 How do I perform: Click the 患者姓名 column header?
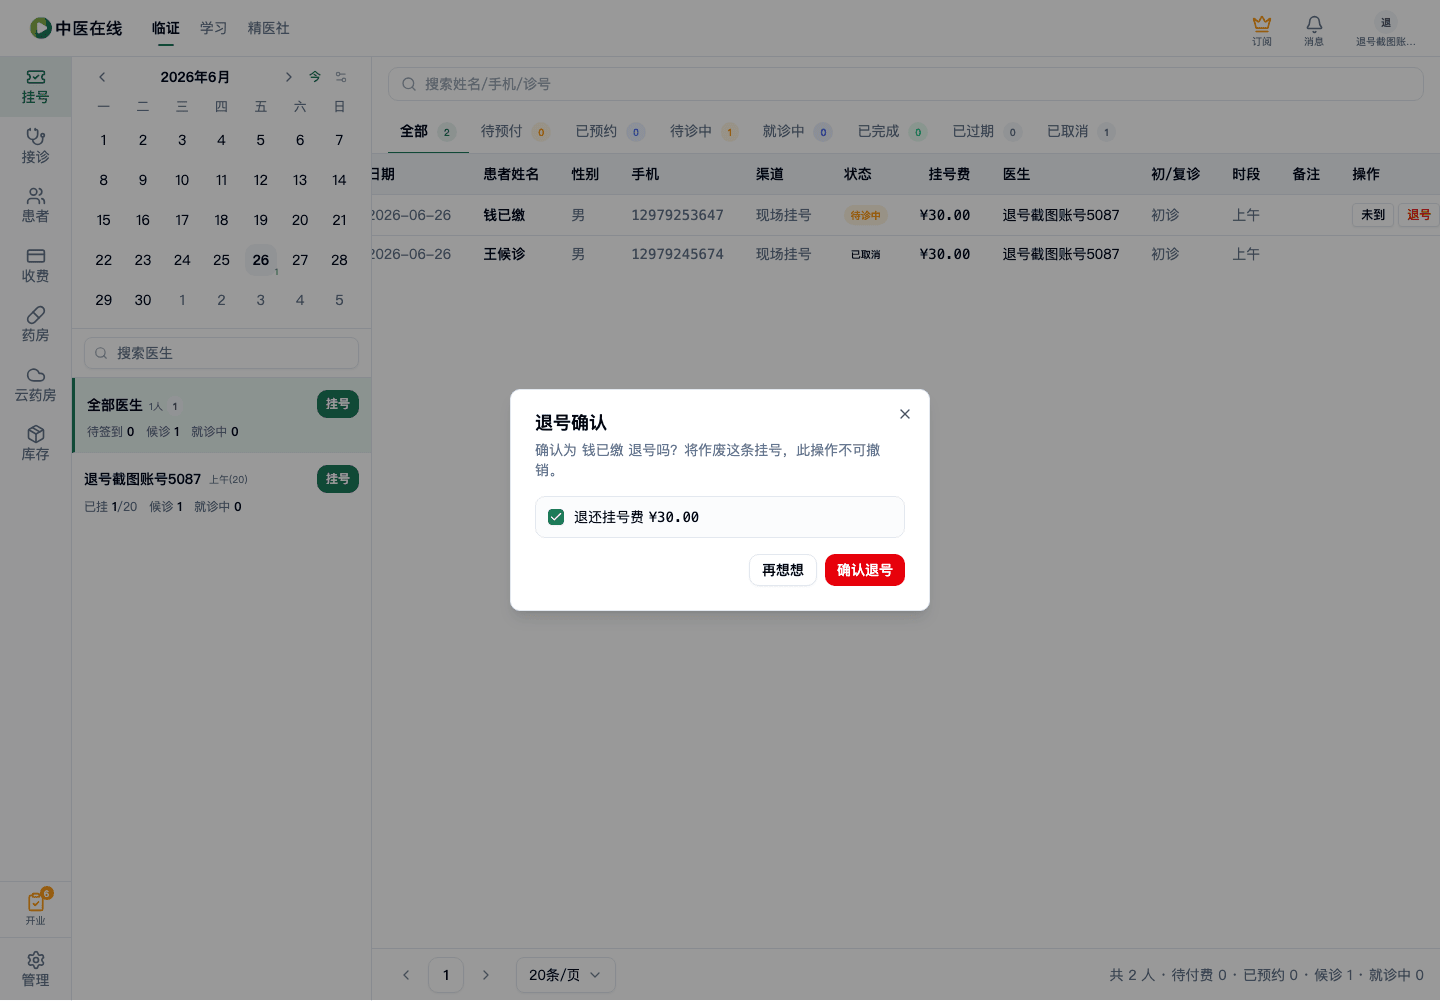coord(511,174)
